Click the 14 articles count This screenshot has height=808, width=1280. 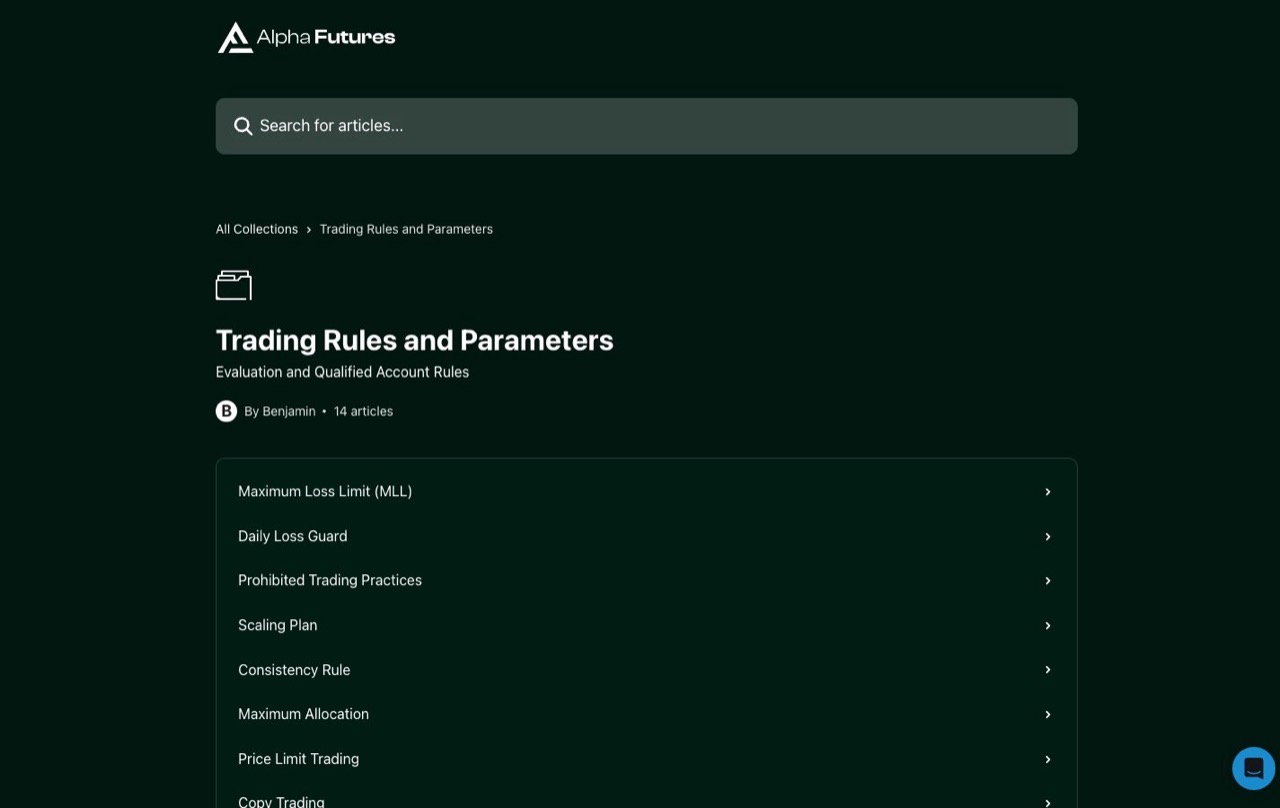coord(363,411)
